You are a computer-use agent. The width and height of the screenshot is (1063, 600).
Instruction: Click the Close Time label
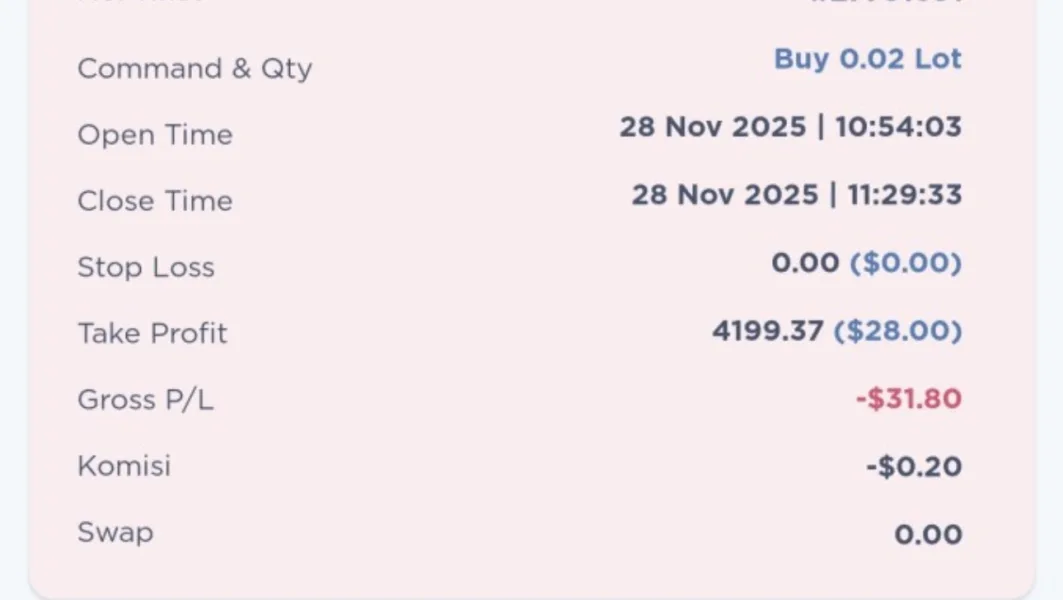click(x=155, y=201)
